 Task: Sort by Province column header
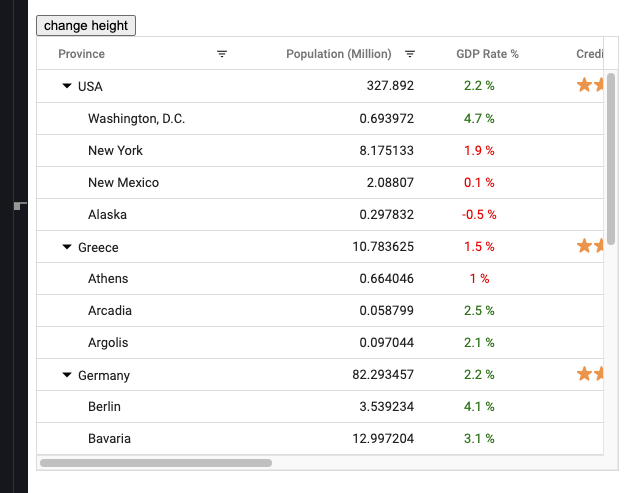[x=82, y=54]
